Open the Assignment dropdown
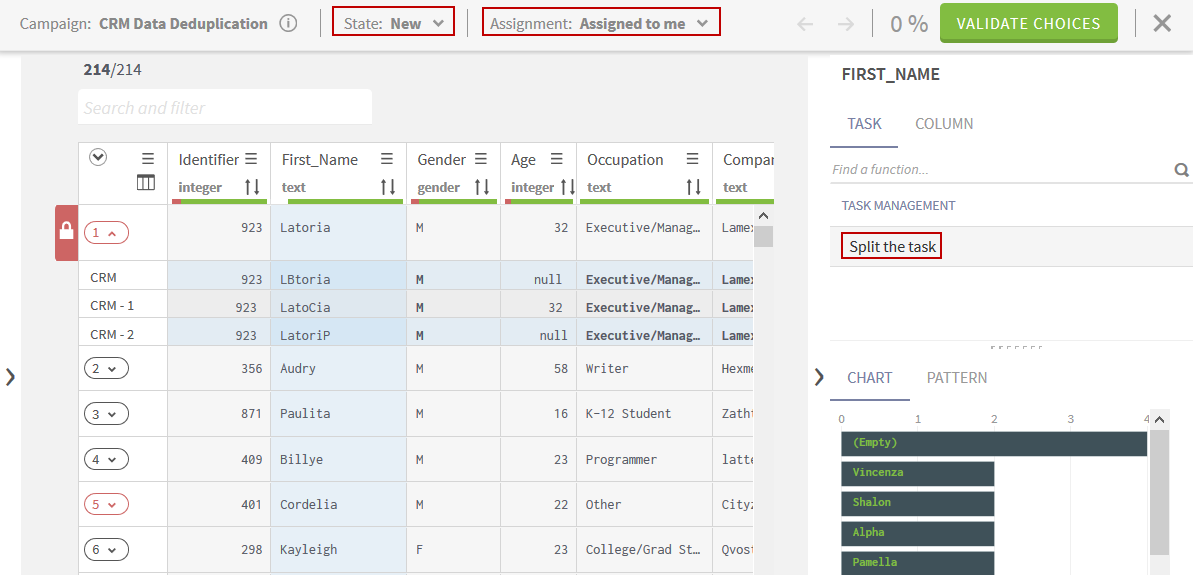The width and height of the screenshot is (1193, 575). point(601,23)
